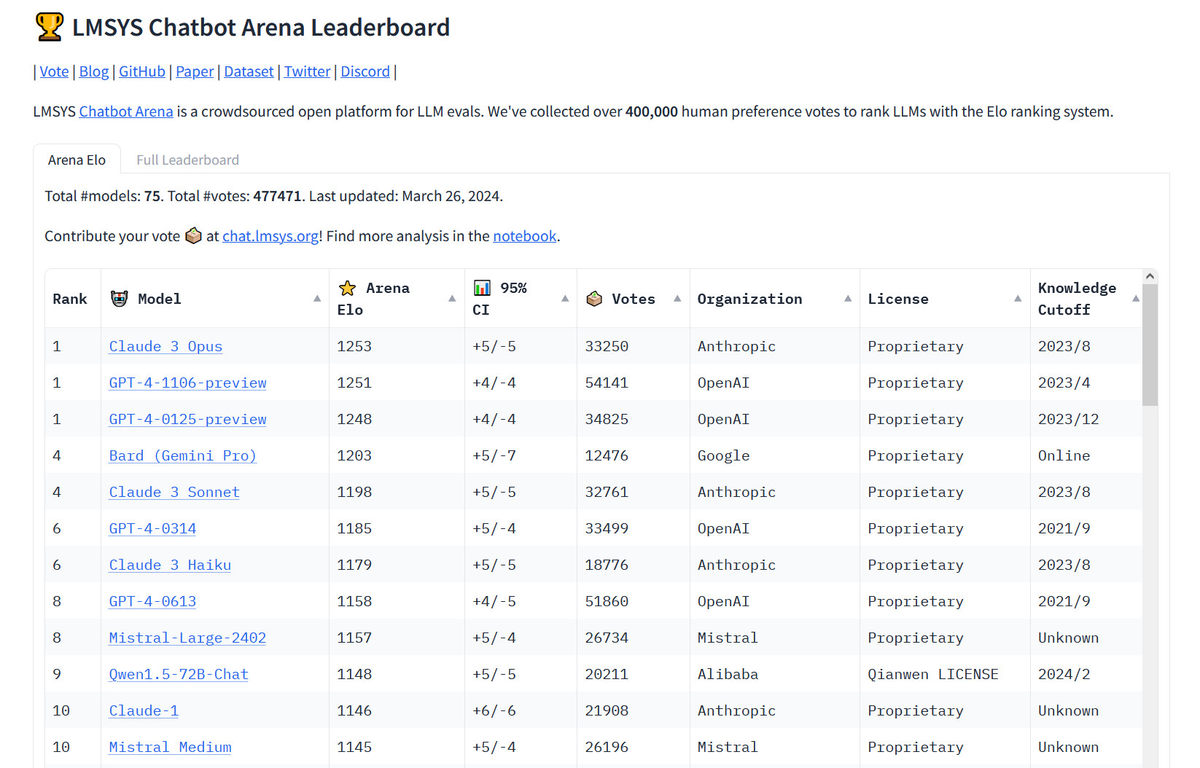Image resolution: width=1200 pixels, height=768 pixels.
Task: Open the Claude 3 Haiku model link
Action: coord(170,565)
